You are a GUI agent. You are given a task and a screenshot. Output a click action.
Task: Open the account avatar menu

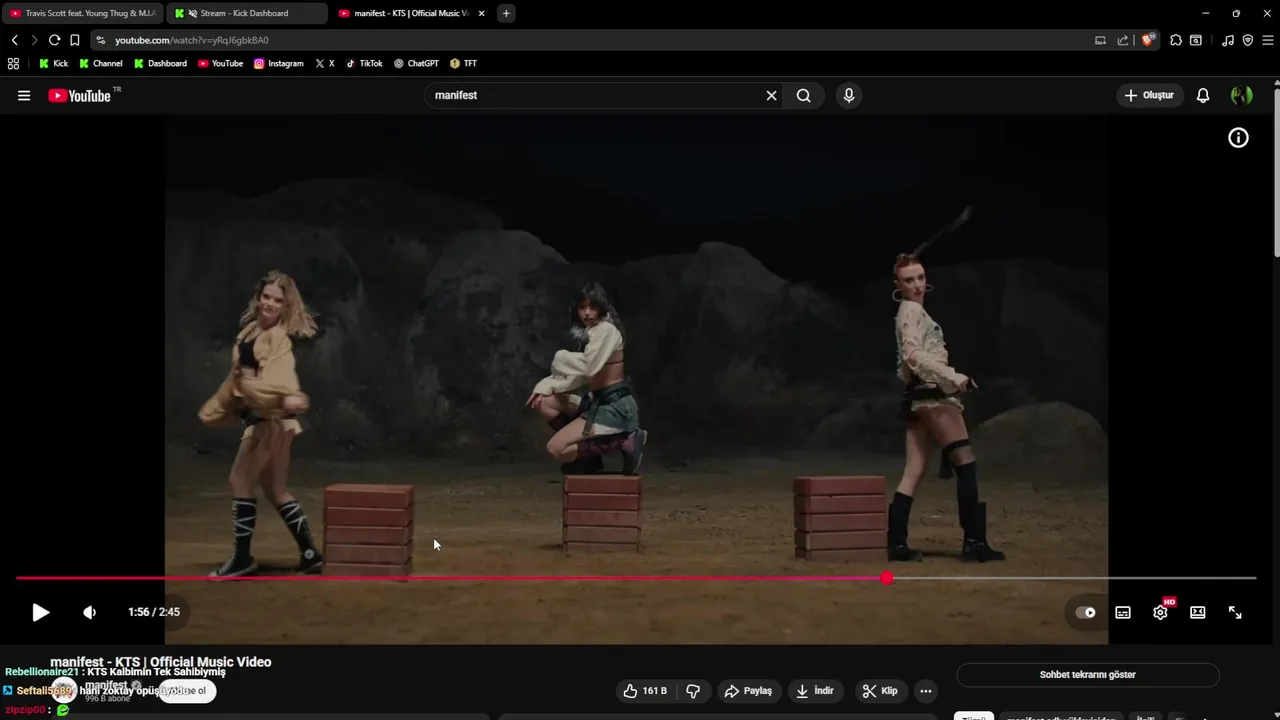point(1242,95)
